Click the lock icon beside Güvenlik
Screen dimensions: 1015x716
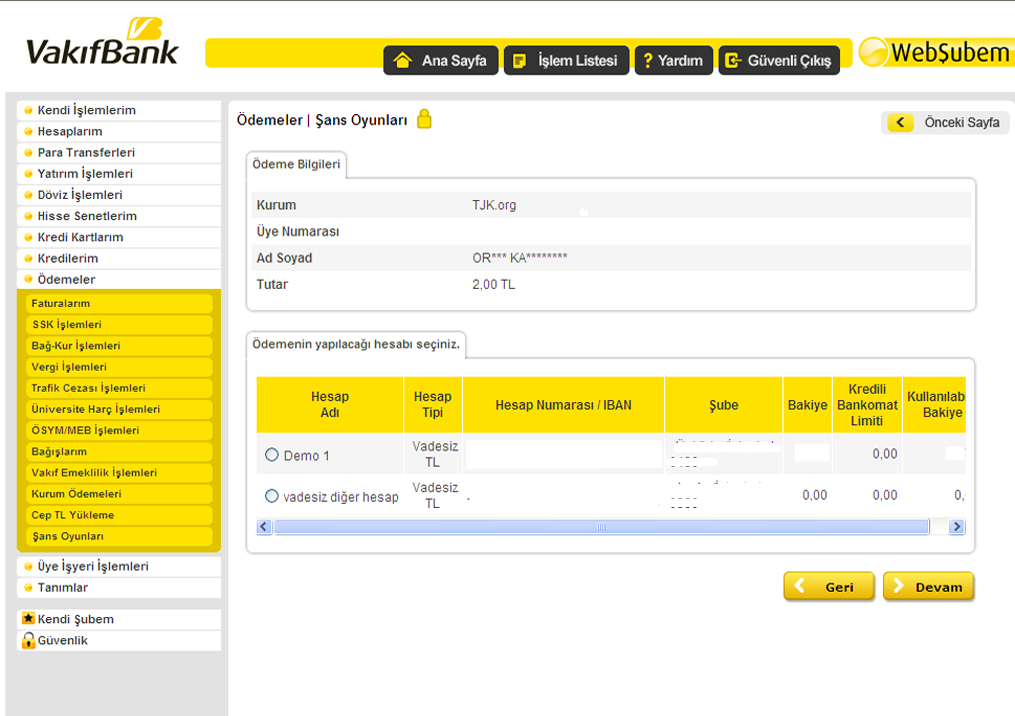28,640
